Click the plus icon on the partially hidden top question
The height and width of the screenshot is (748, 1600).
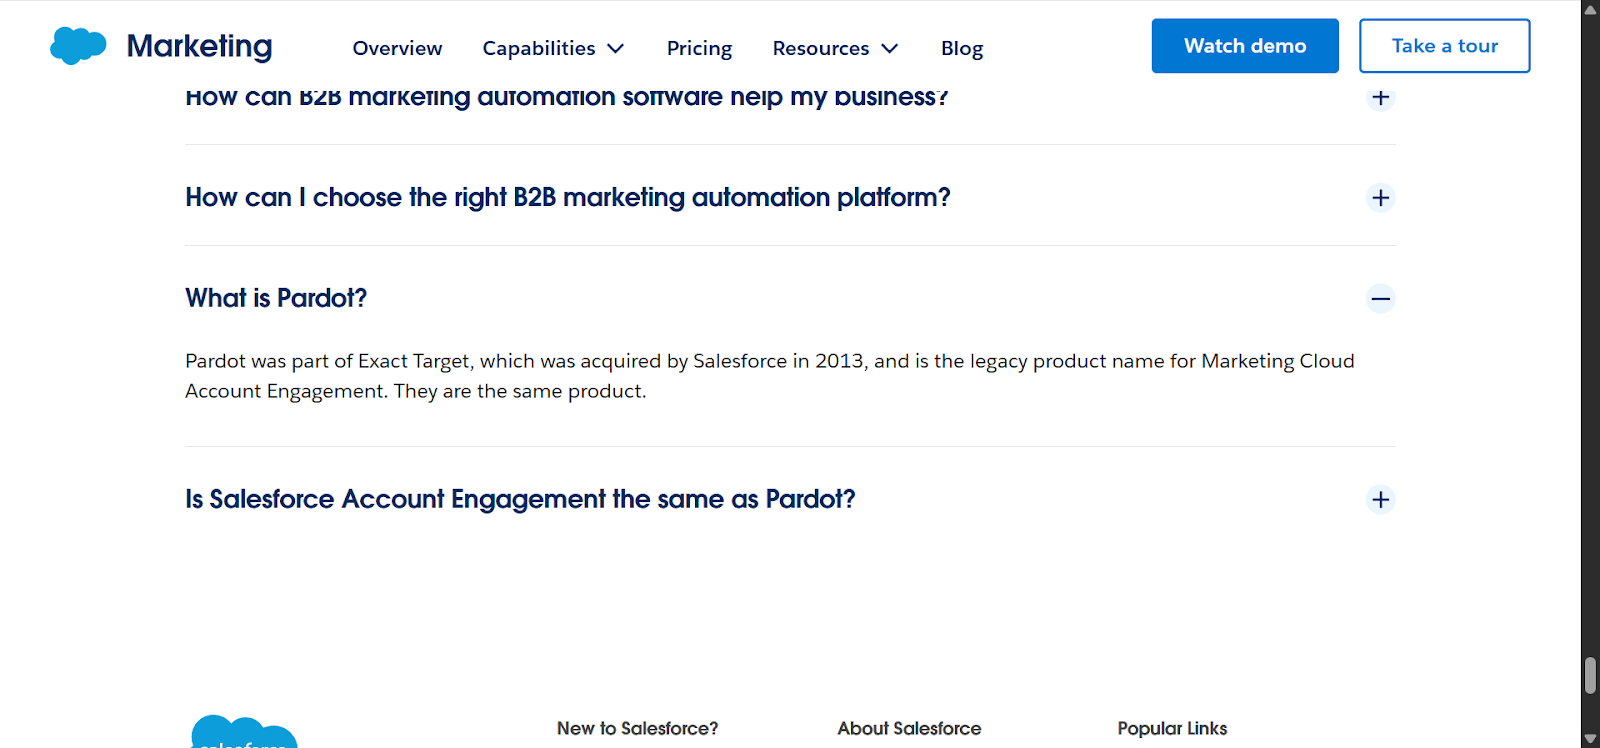(x=1380, y=98)
